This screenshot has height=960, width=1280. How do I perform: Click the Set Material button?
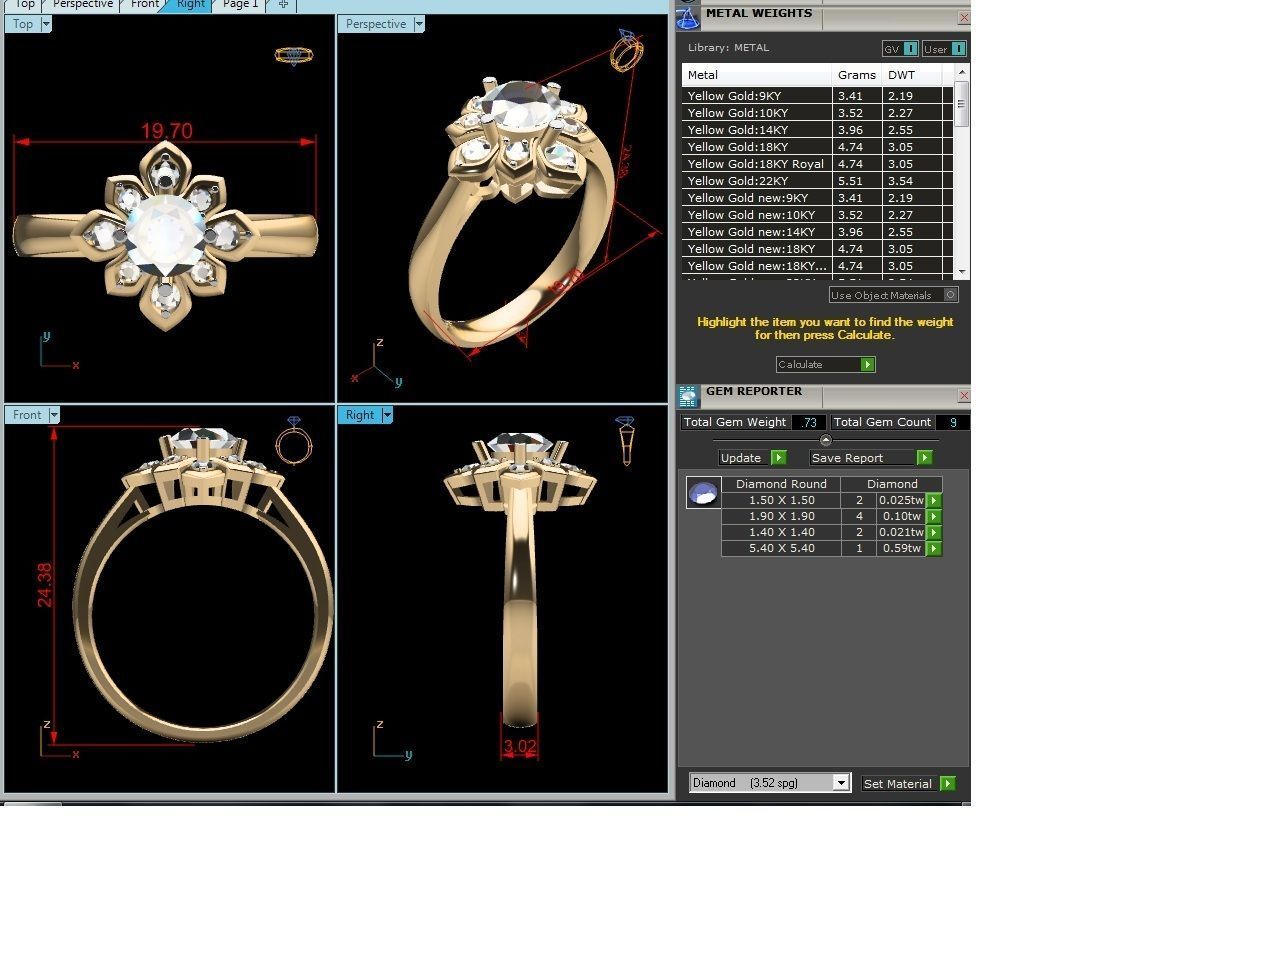[x=900, y=784]
